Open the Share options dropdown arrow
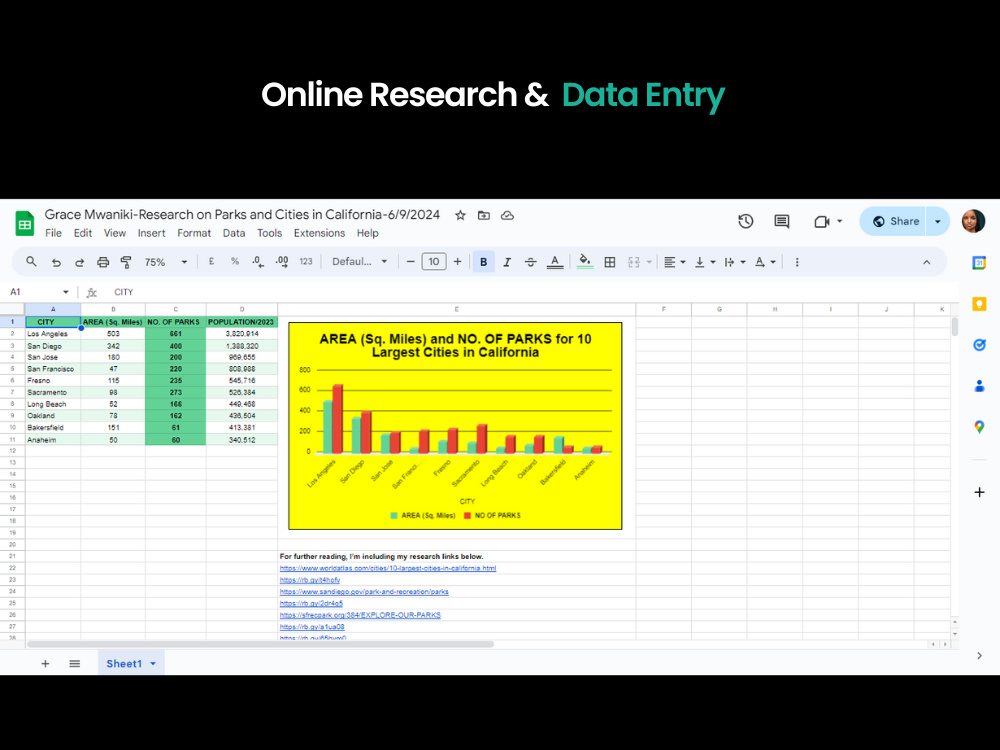The width and height of the screenshot is (1000, 750). pos(938,221)
